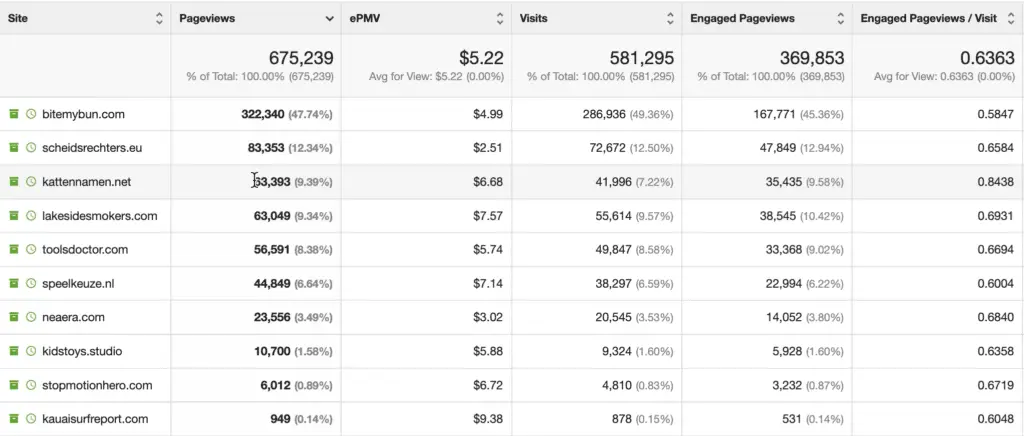Click the green archive icon beside lakesidesmokers.com

coord(14,215)
